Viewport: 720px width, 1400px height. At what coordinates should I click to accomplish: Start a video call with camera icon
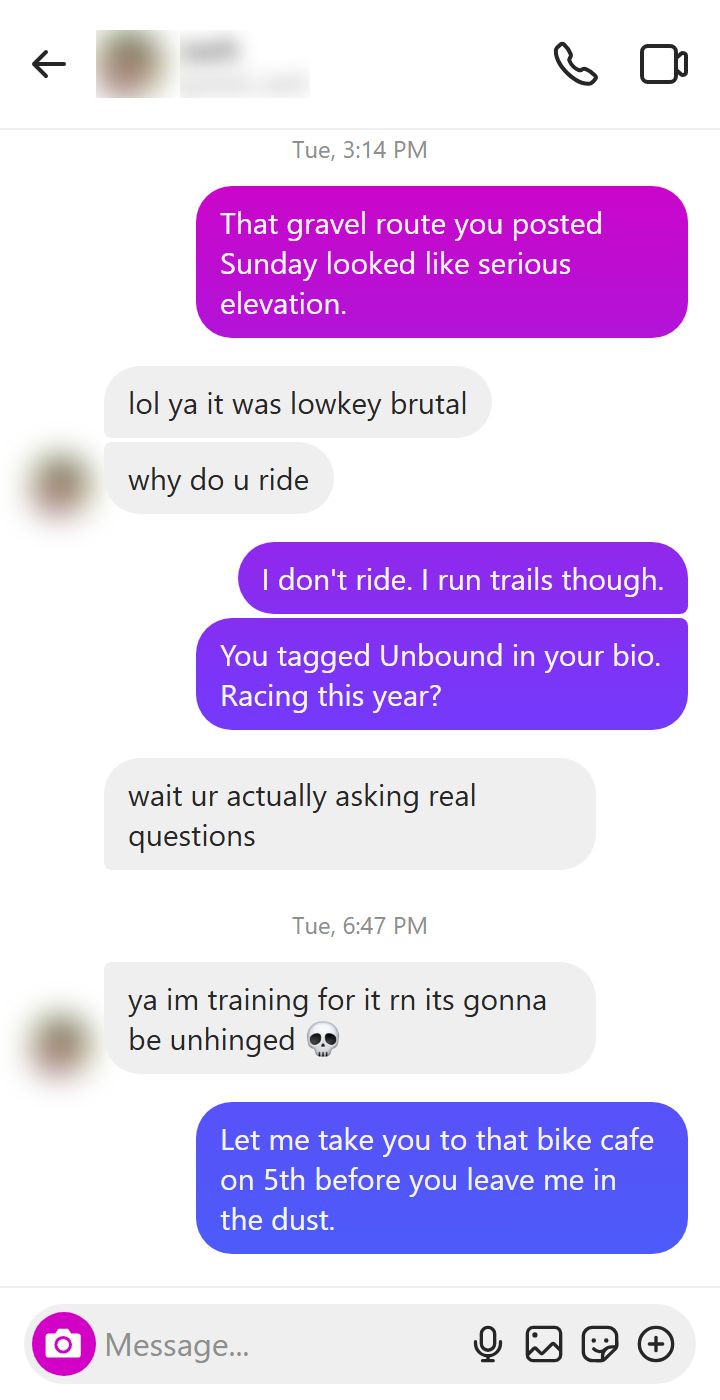pos(663,65)
